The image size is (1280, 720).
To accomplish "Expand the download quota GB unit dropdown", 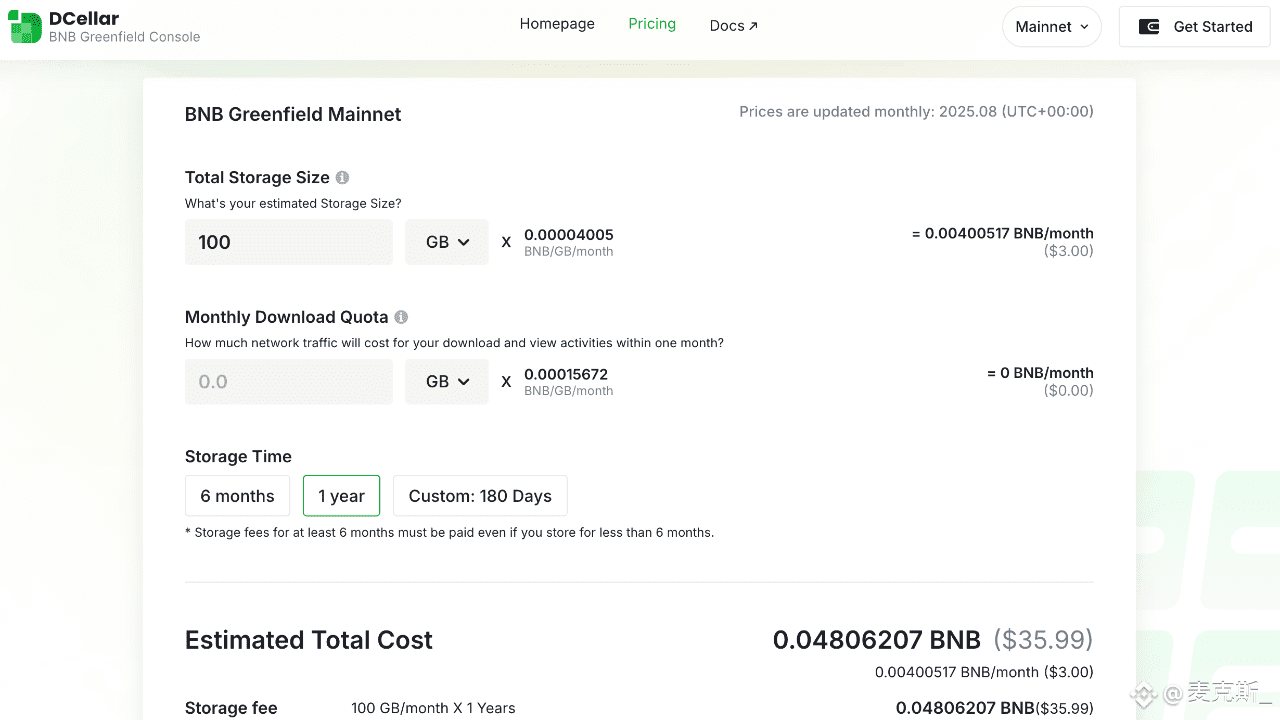I will [x=447, y=382].
